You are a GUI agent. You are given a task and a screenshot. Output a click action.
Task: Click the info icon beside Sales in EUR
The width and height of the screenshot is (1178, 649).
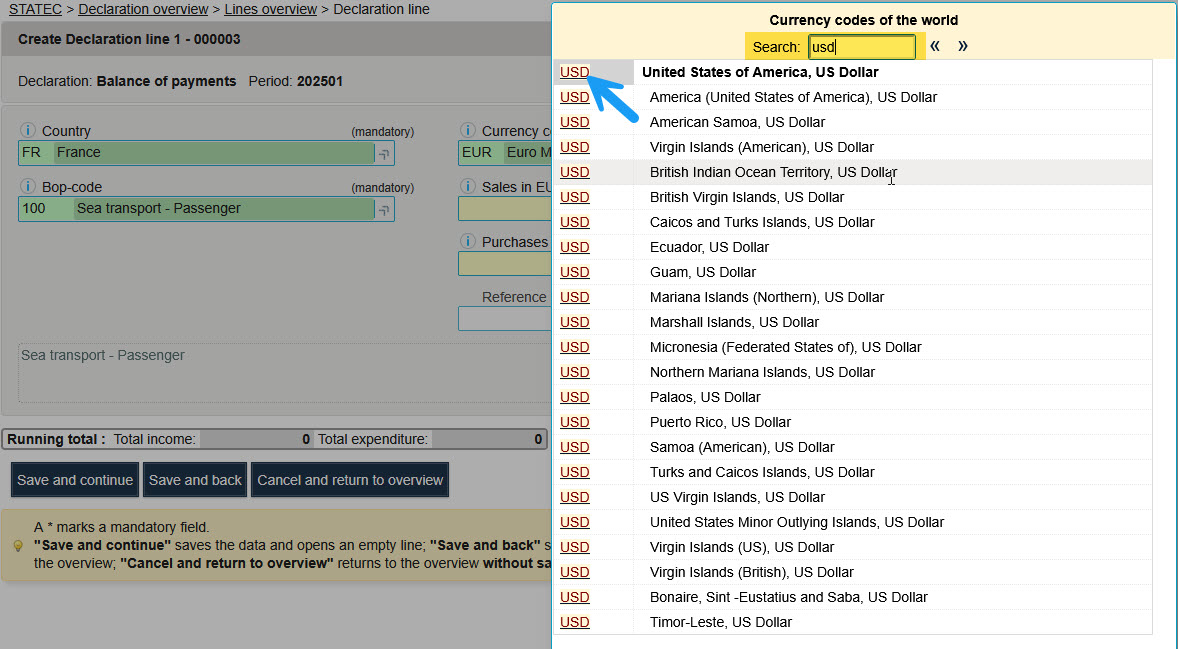point(467,187)
